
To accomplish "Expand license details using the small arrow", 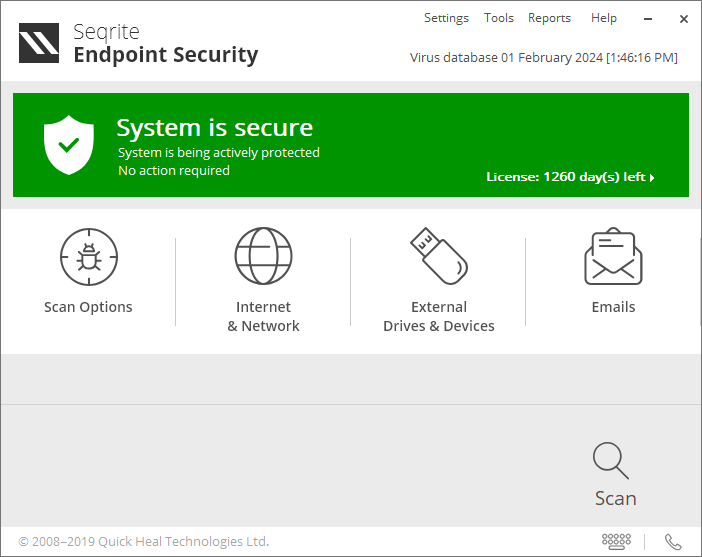I will pyautogui.click(x=652, y=178).
